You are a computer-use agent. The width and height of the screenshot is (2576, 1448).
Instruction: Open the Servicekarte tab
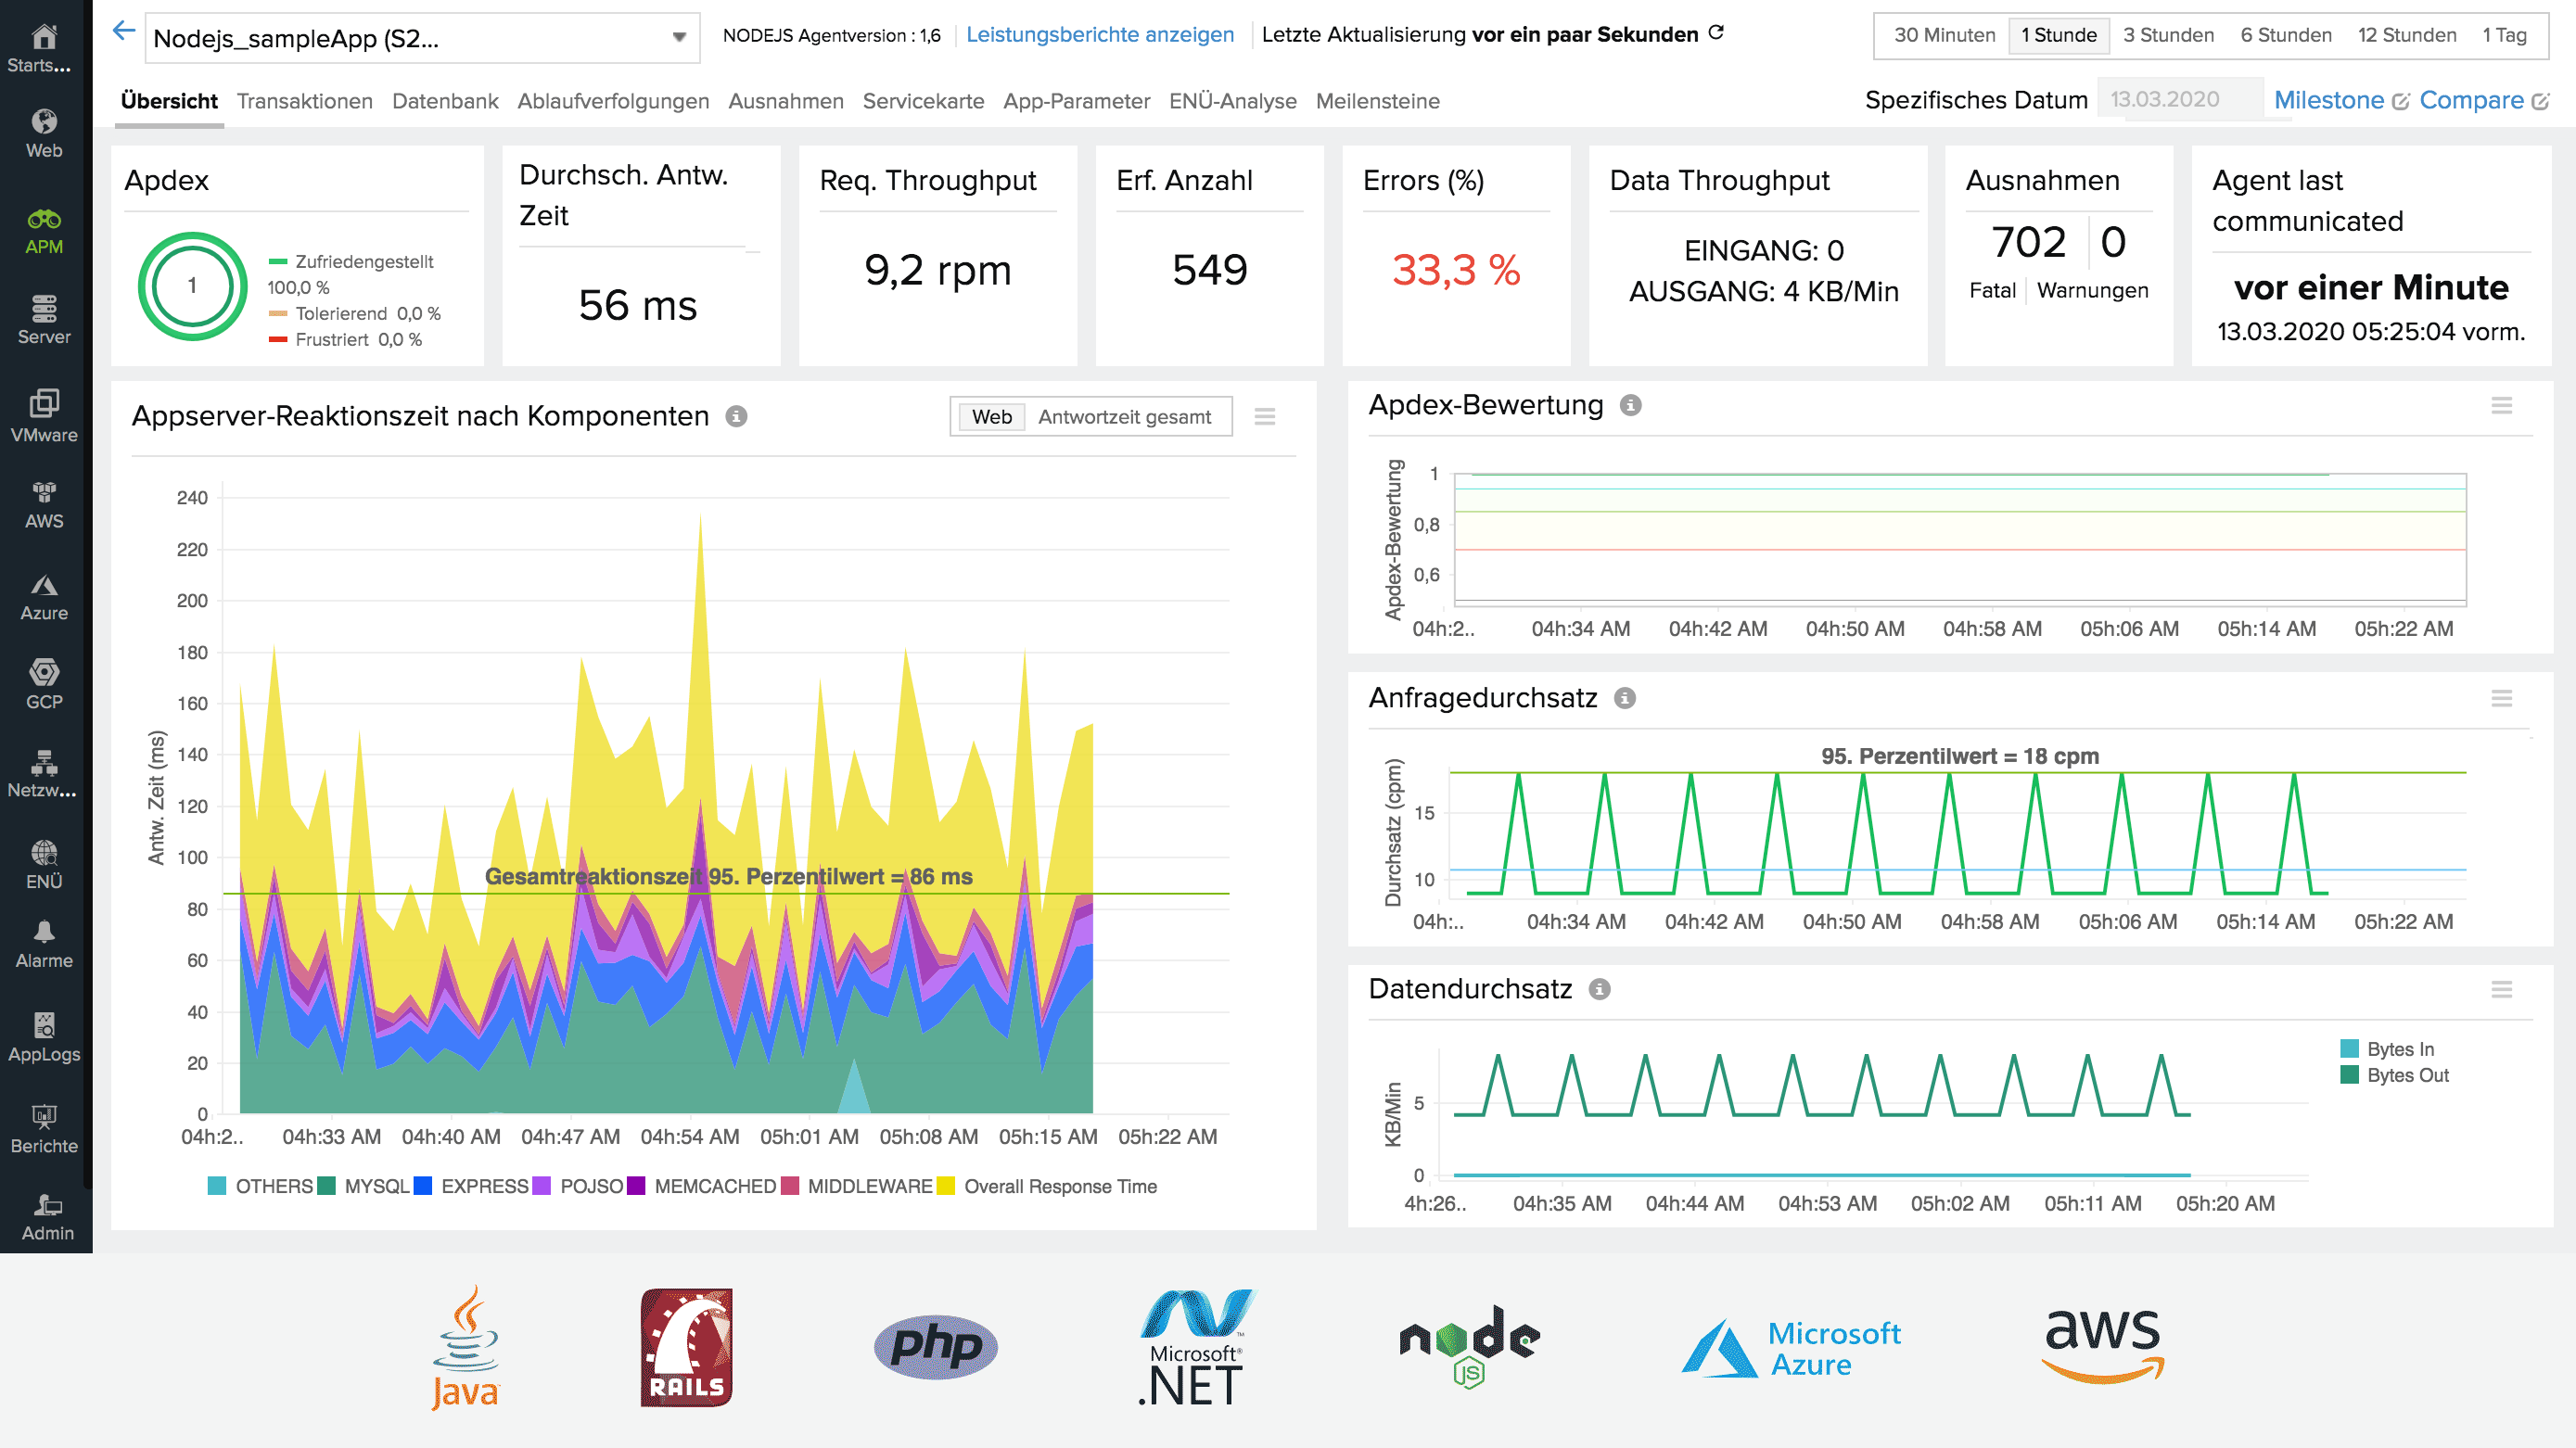(x=923, y=101)
